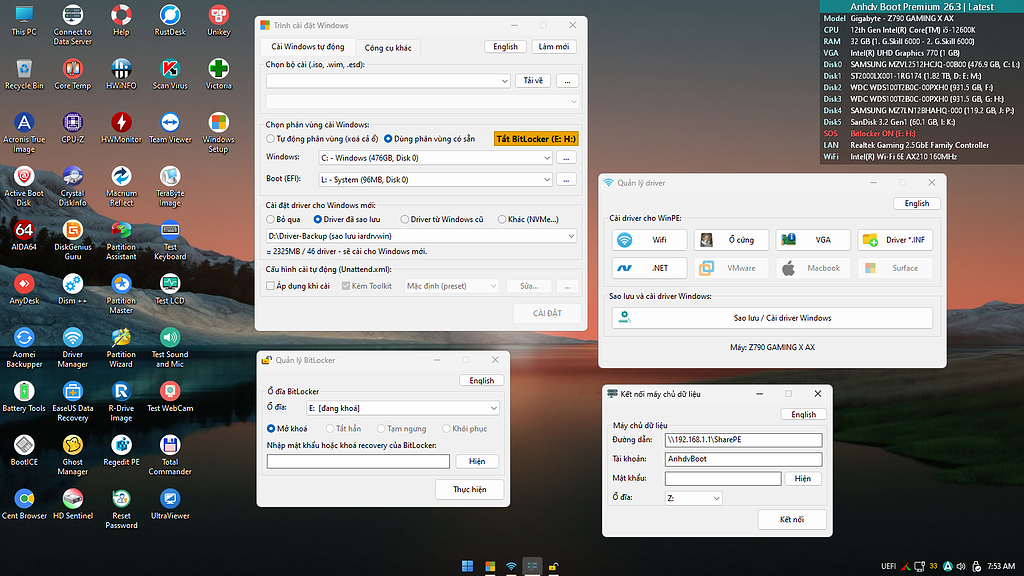Click Wifi driver button for WinPE
Image resolution: width=1024 pixels, height=576 pixels.
pyautogui.click(x=649, y=240)
